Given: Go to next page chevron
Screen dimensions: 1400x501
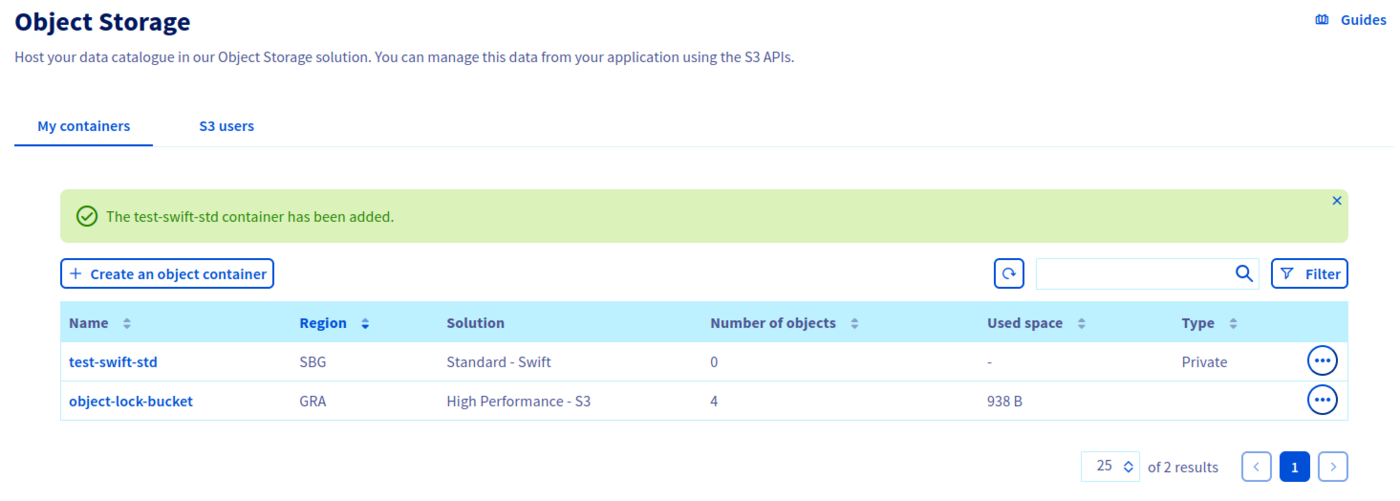Looking at the screenshot, I should [x=1333, y=466].
